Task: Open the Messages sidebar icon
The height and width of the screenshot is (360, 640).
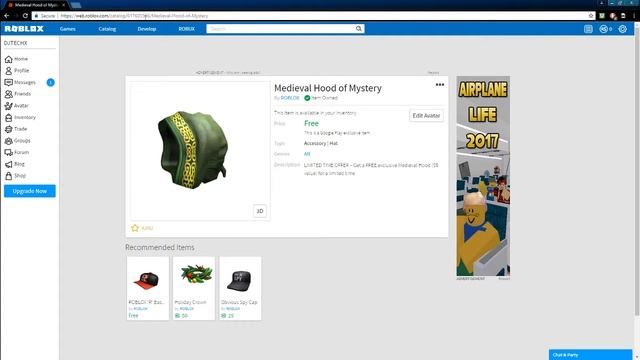Action: tap(9, 82)
